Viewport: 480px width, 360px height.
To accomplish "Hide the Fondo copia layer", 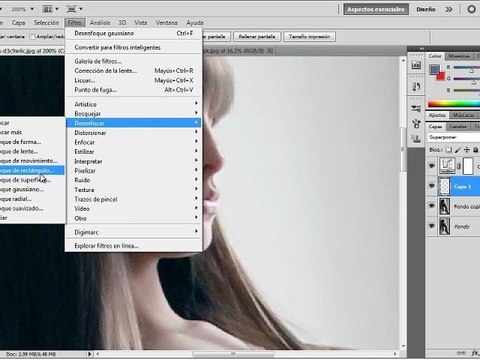I will (x=432, y=206).
